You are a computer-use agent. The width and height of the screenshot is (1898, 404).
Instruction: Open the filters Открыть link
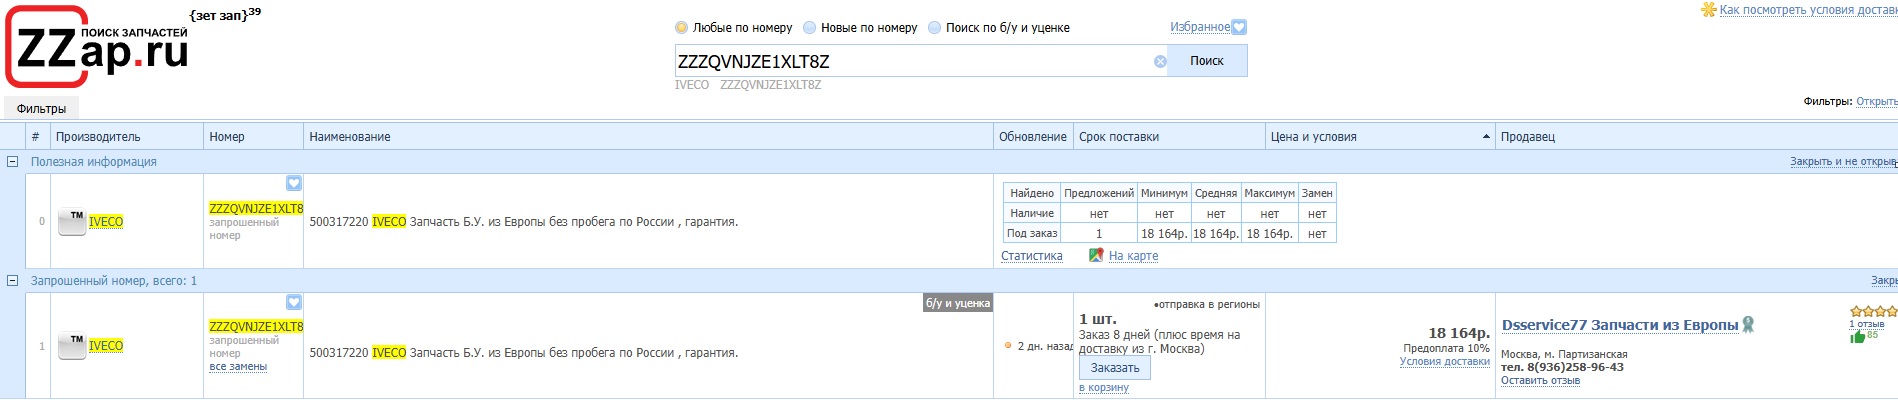click(1877, 102)
